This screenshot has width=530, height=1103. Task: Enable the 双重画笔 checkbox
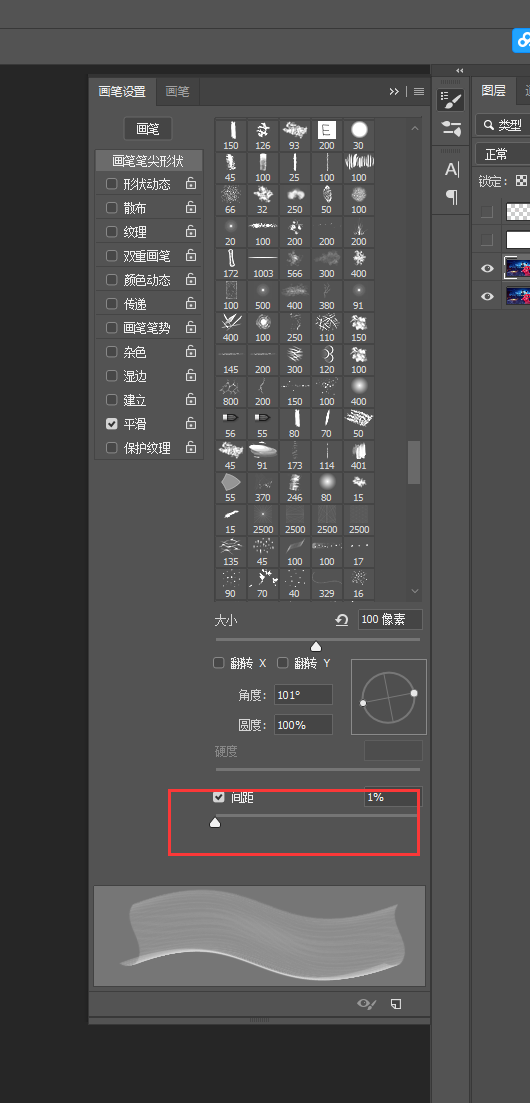[x=111, y=256]
